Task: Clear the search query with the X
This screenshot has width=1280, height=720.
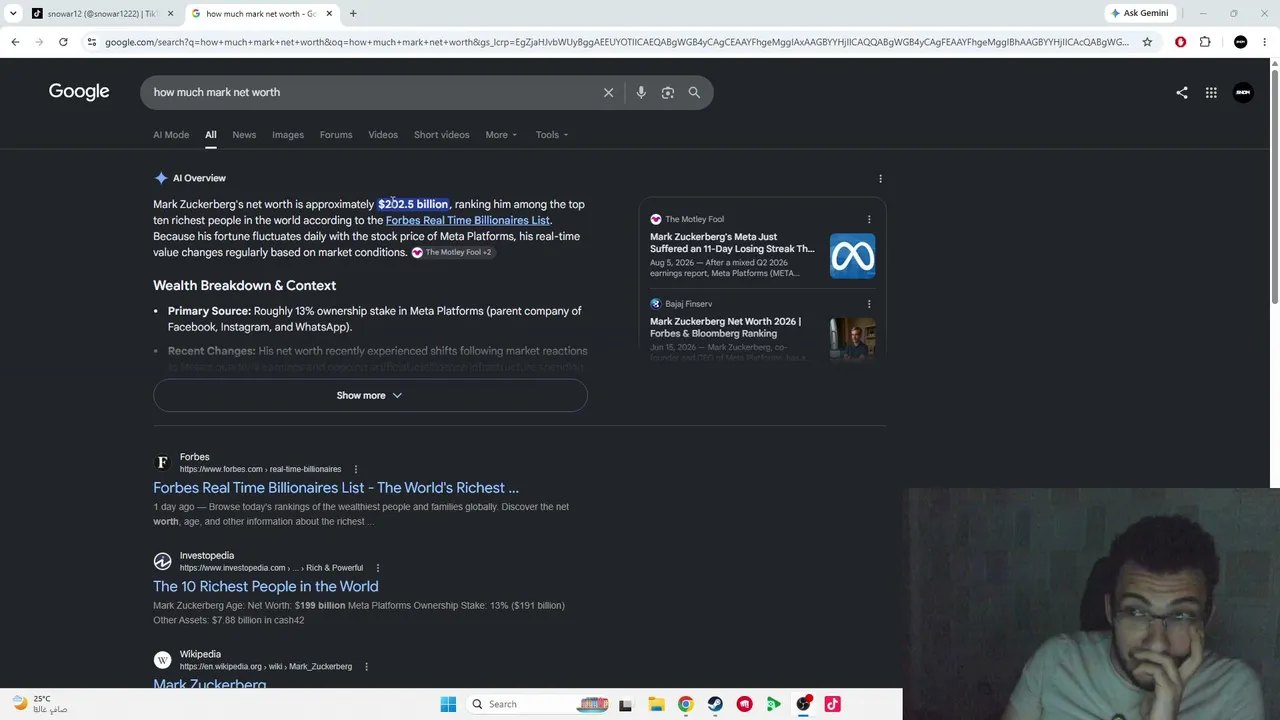Action: (608, 92)
